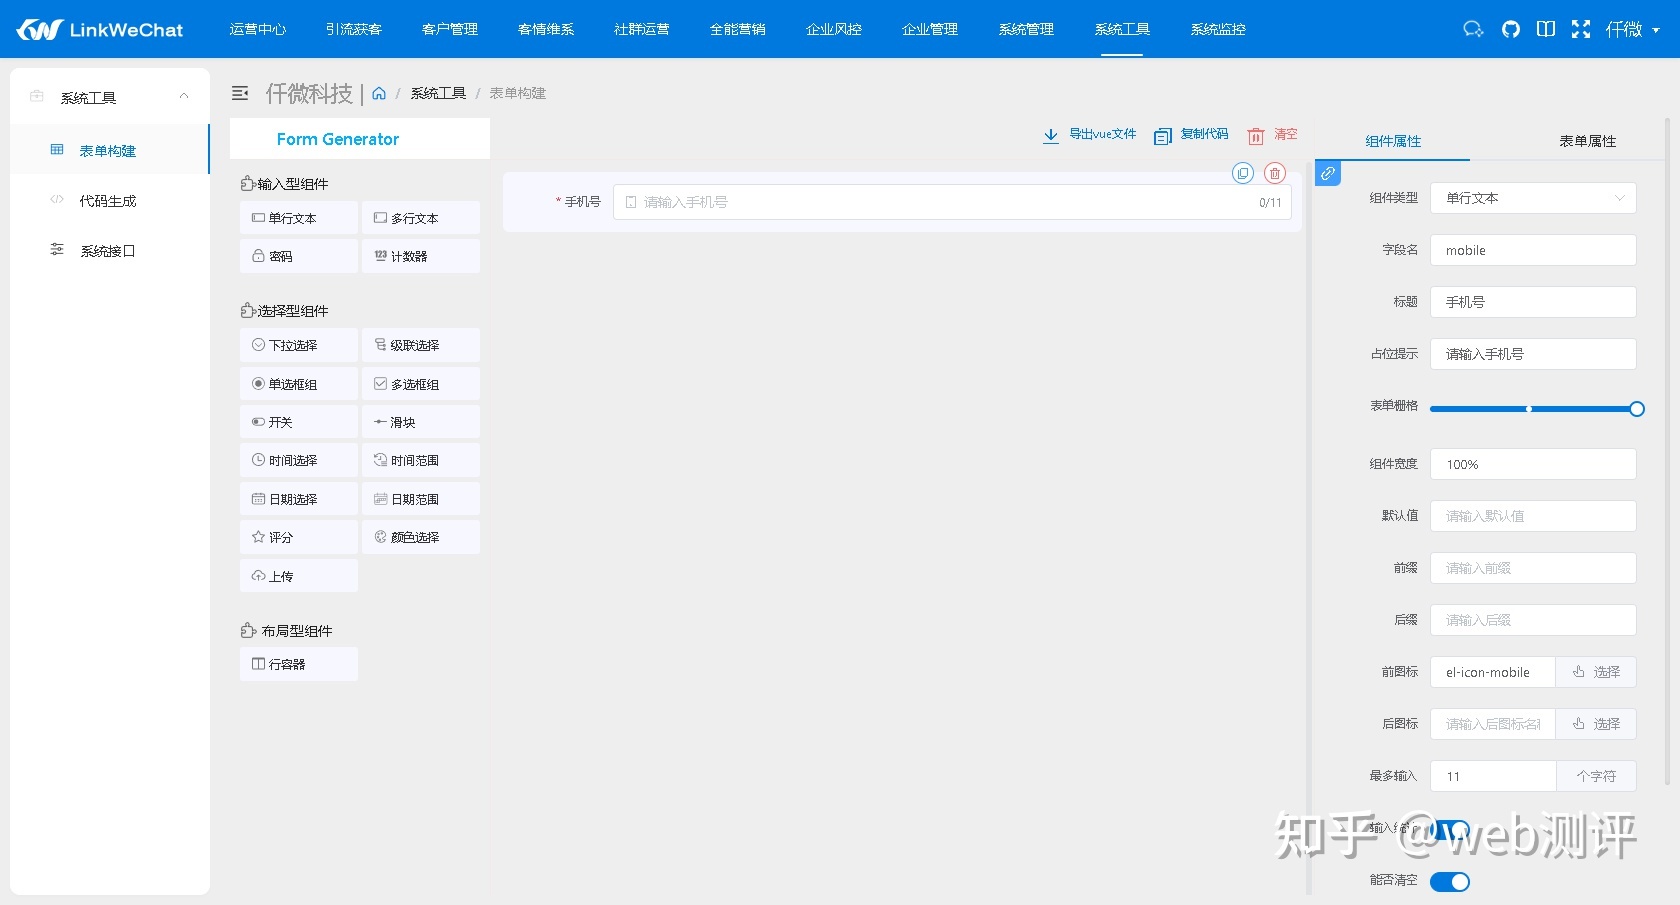The image size is (1680, 905).
Task: Click the blue link icon at panel corner
Action: click(1328, 173)
